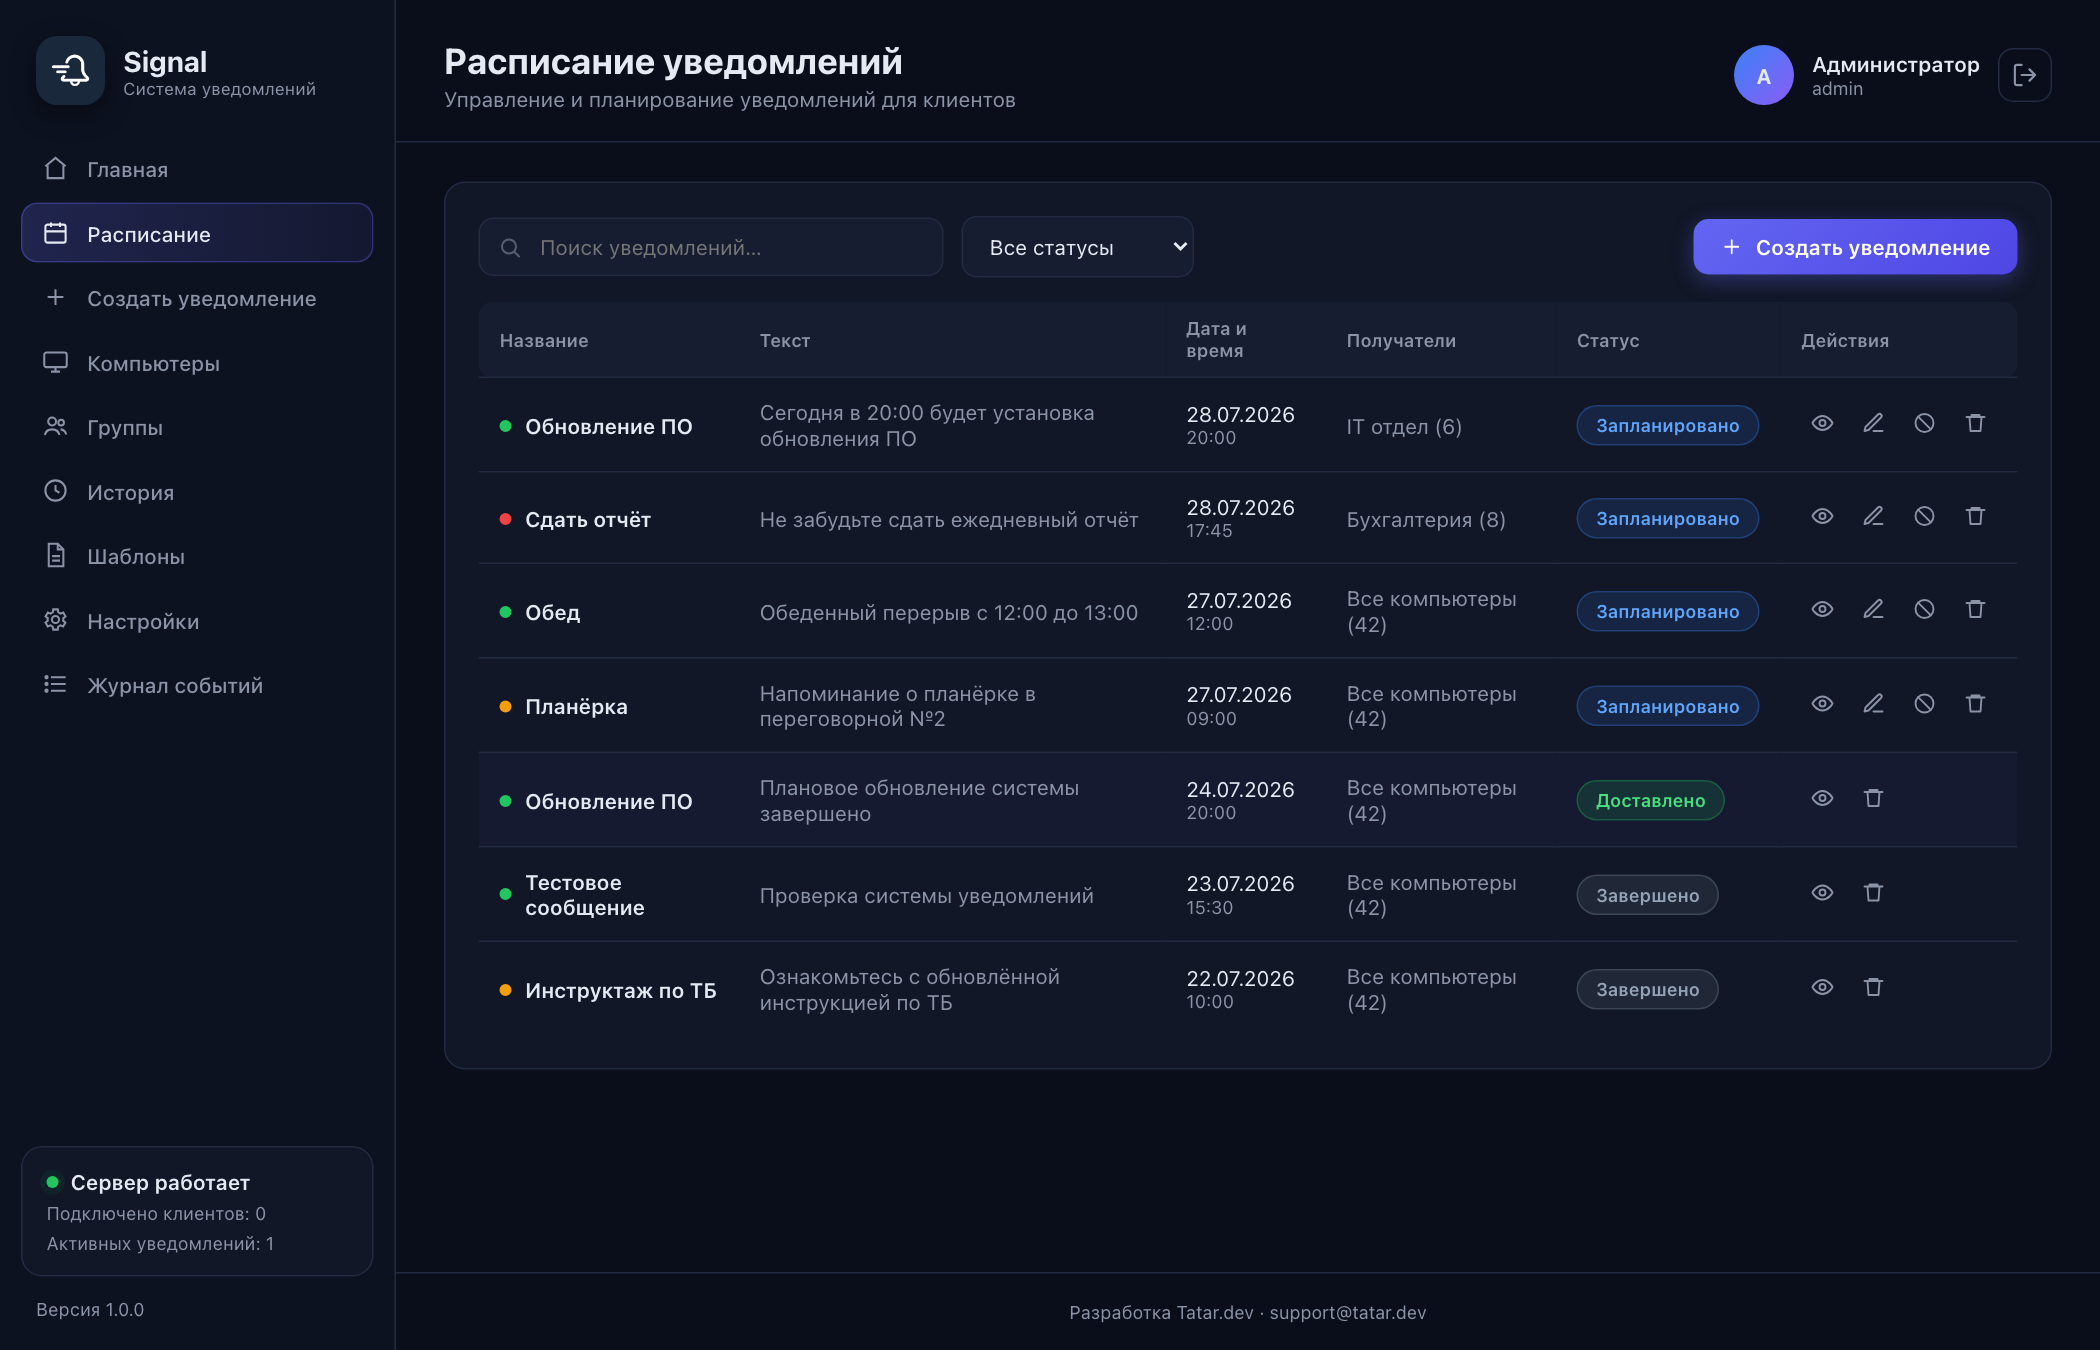
Task: Click Завершено badge for Тестовое сообщение
Action: 1647,895
